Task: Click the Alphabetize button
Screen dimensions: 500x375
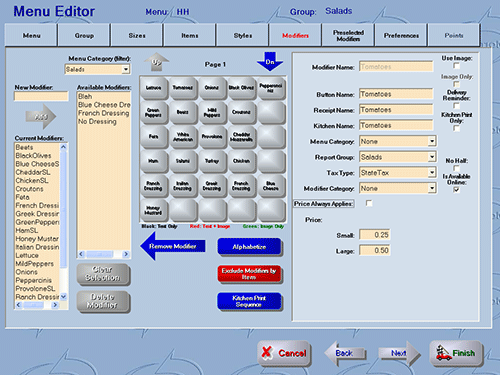Action: (249, 247)
